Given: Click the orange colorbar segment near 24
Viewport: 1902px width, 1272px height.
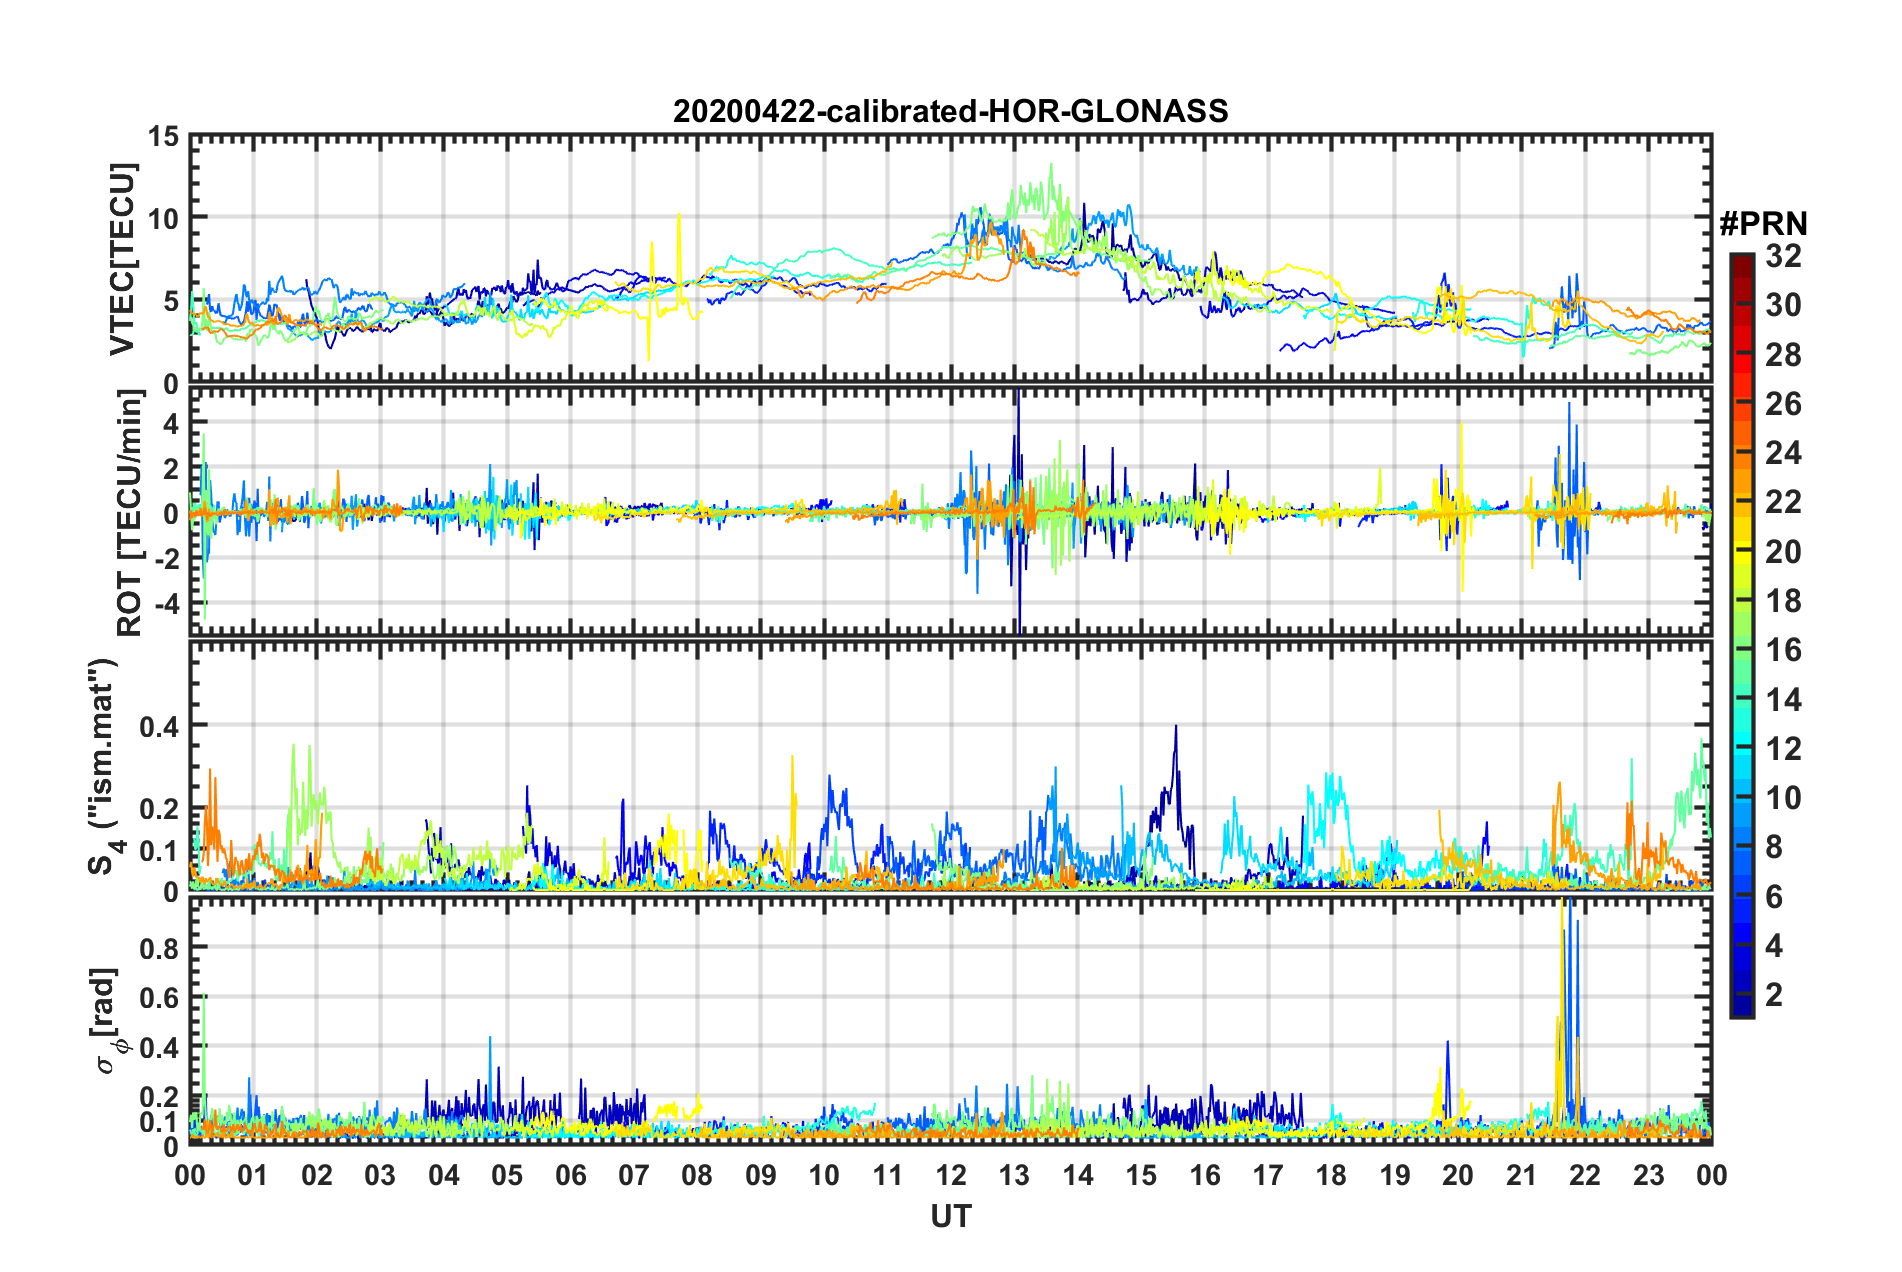Looking at the screenshot, I should click(x=1741, y=454).
